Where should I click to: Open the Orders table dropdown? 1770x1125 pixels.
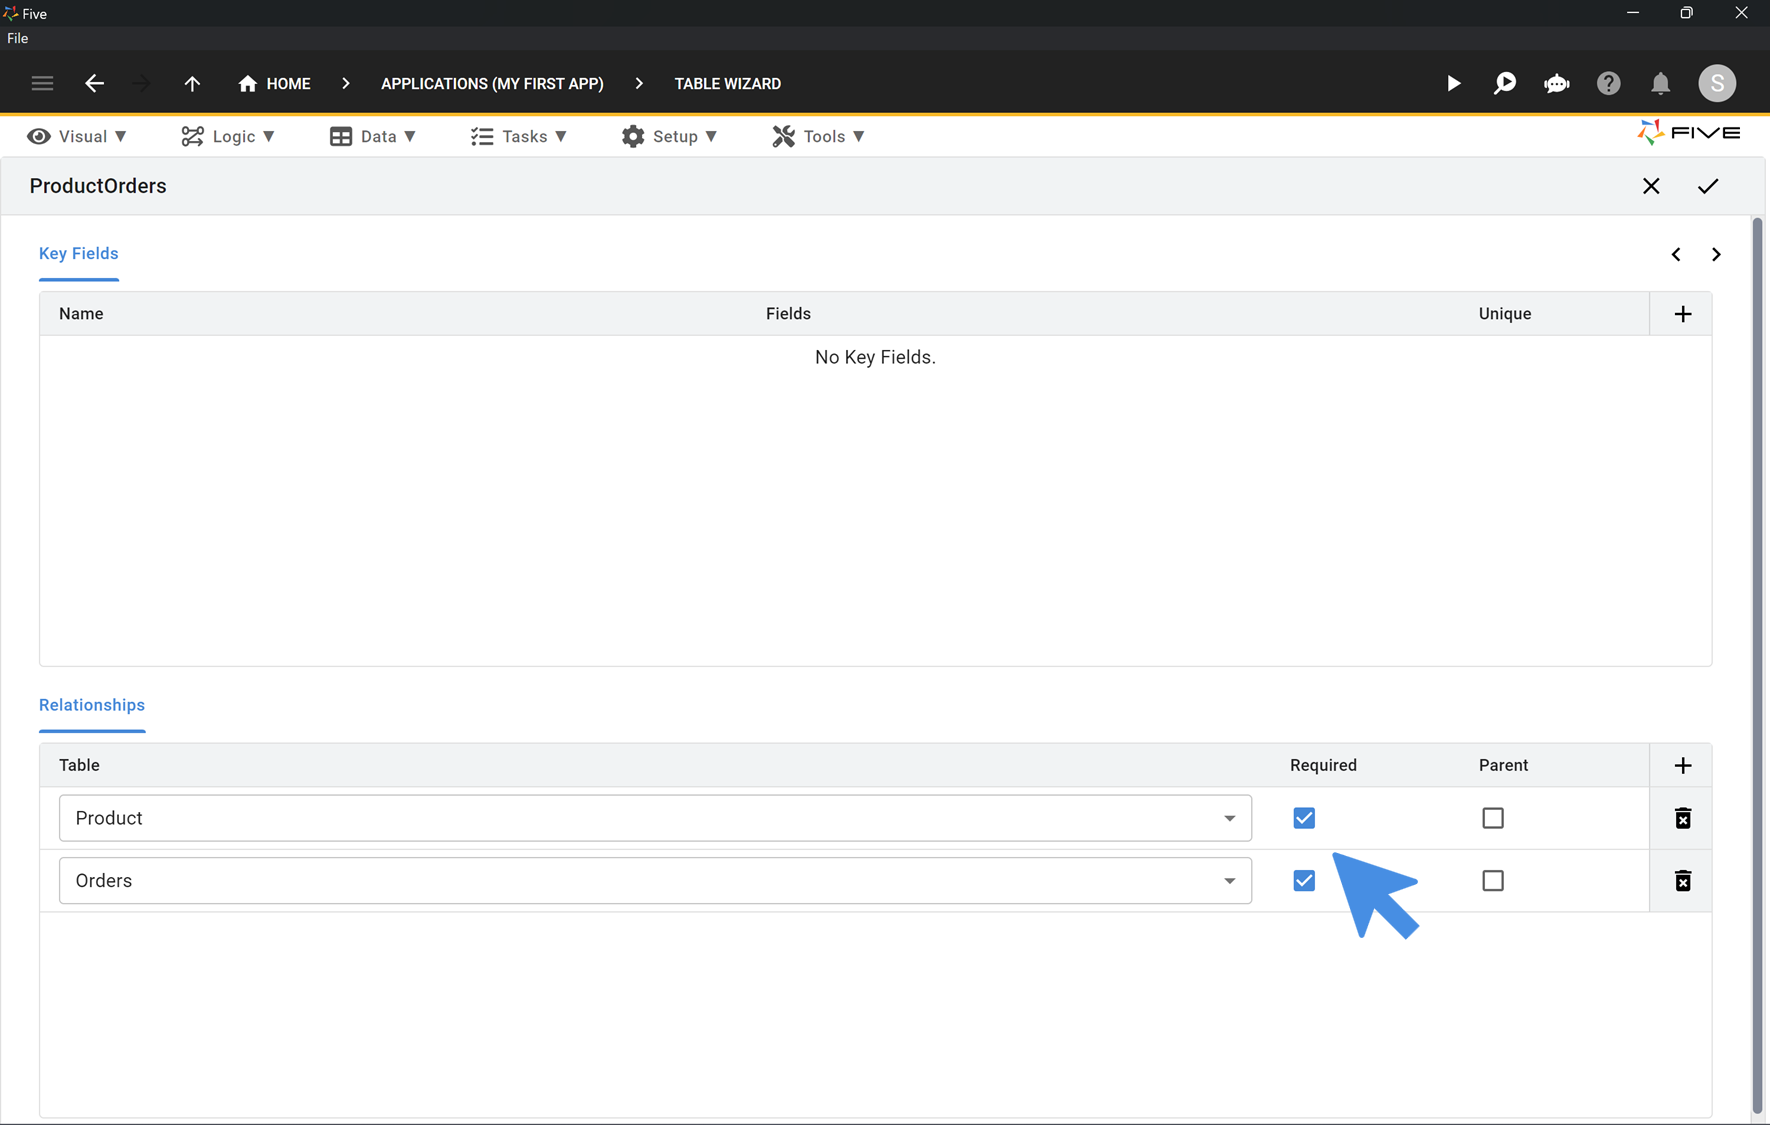point(1229,880)
